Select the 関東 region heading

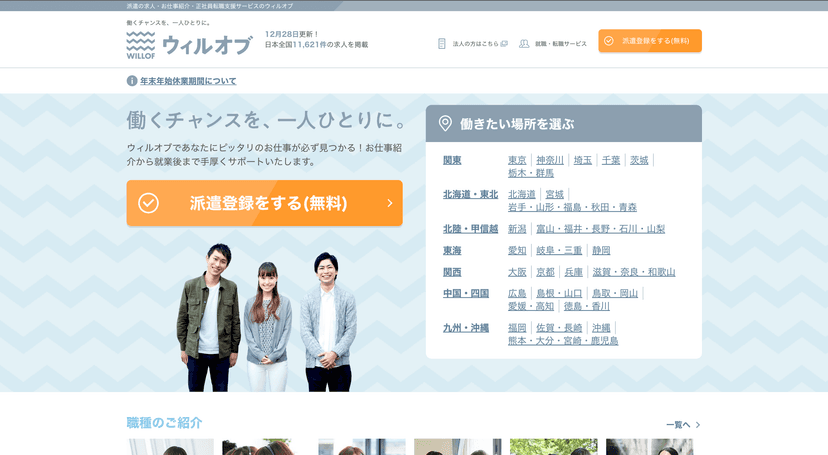coord(452,160)
